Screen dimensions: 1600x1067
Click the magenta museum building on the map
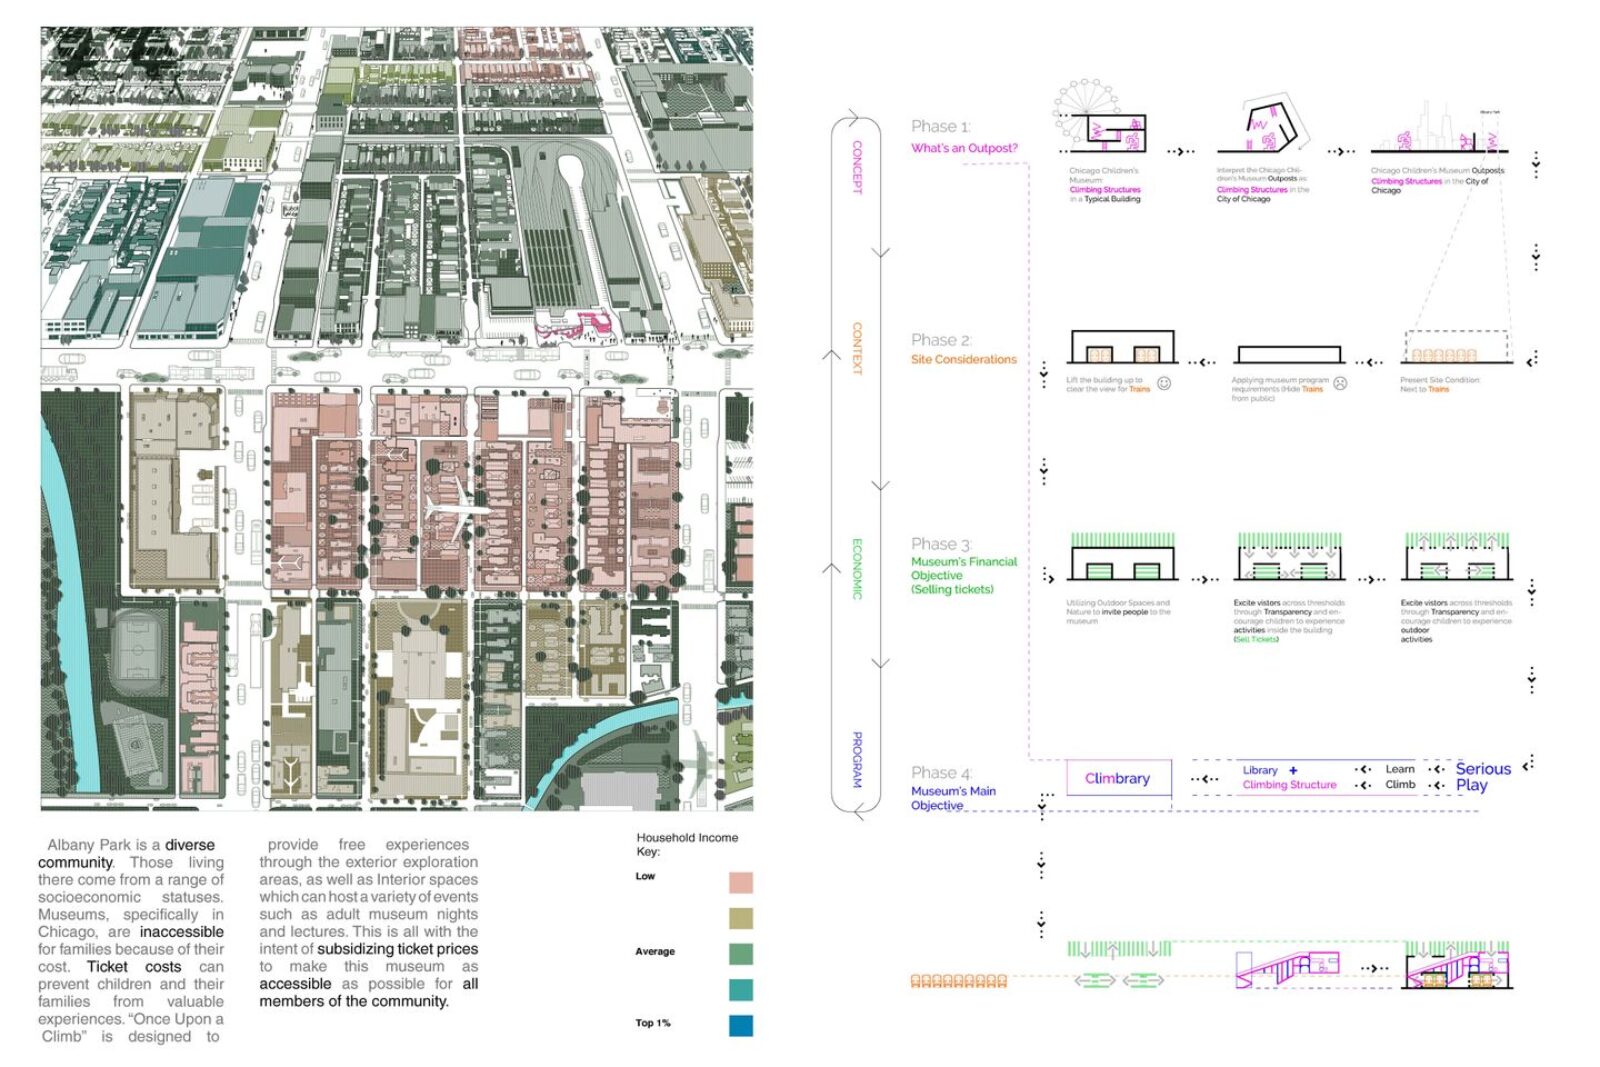(x=574, y=326)
